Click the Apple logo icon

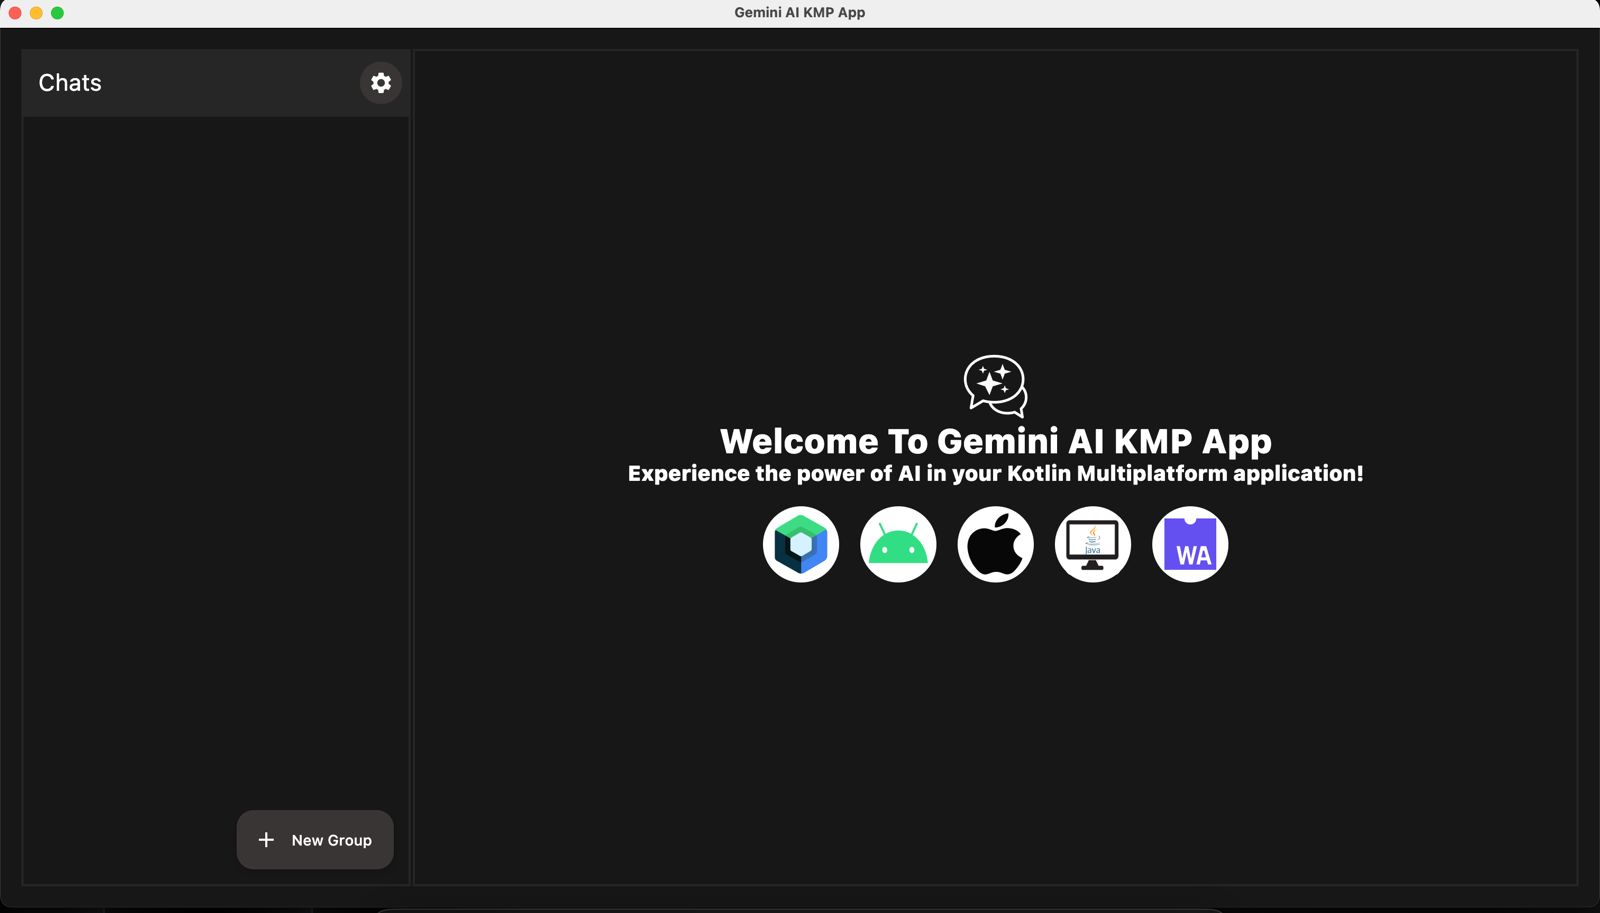click(995, 544)
